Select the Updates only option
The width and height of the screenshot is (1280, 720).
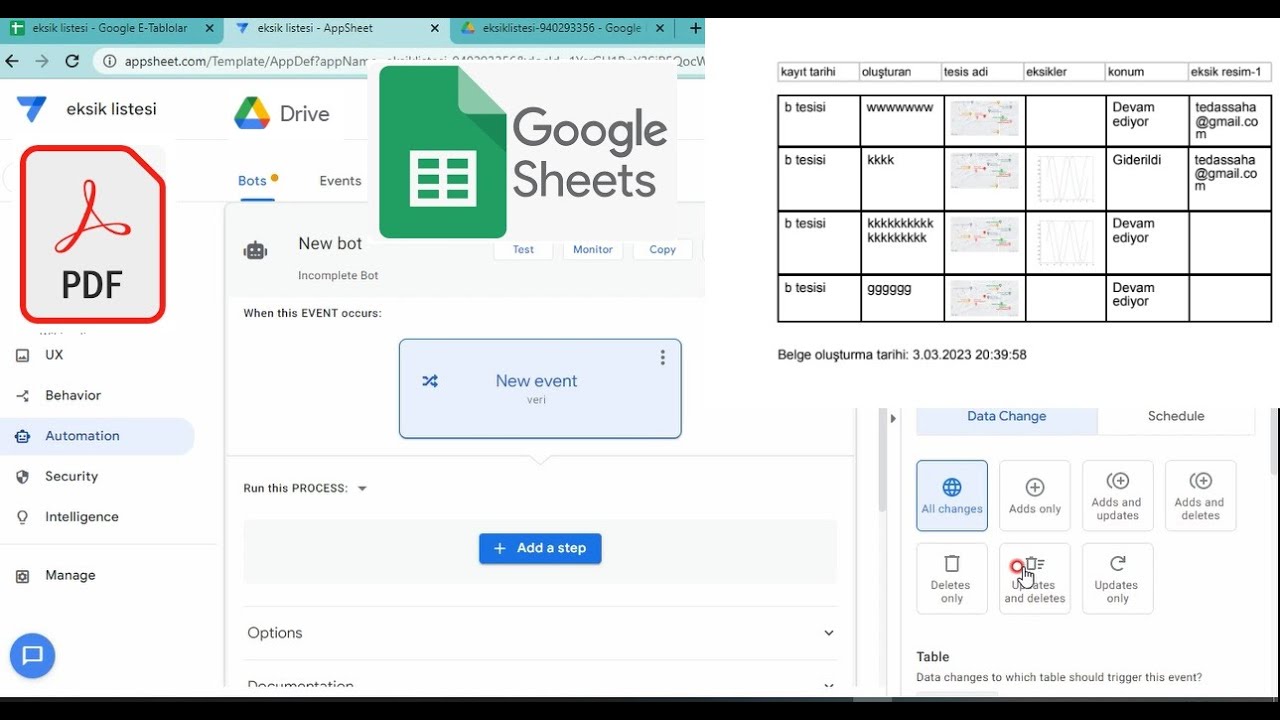pyautogui.click(x=1117, y=578)
